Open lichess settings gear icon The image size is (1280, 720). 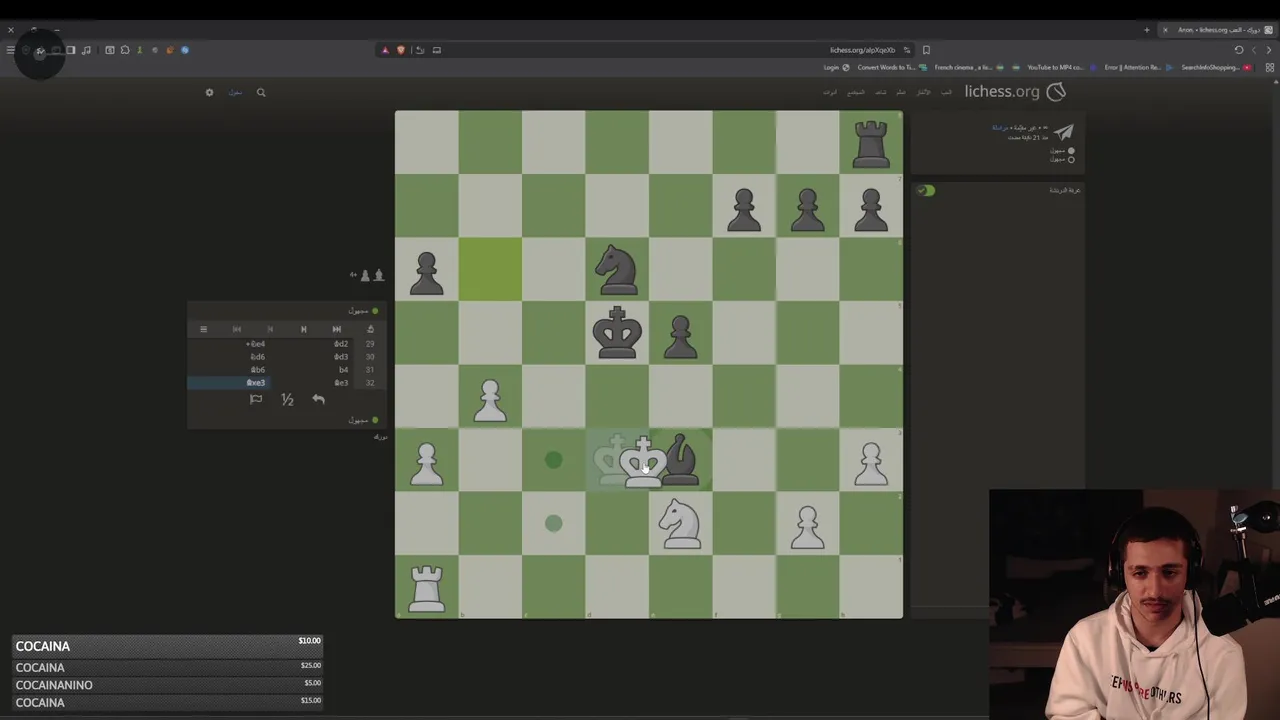click(209, 92)
